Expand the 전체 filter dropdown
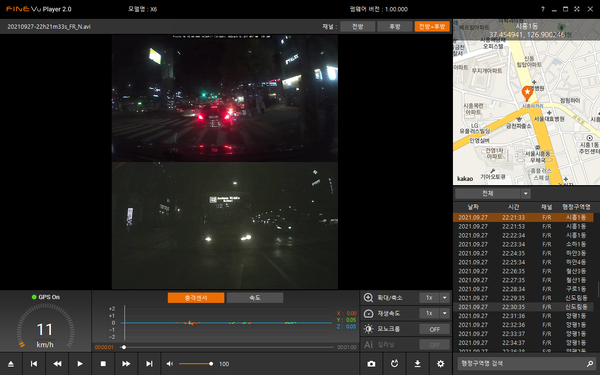The image size is (600, 375). pyautogui.click(x=525, y=194)
